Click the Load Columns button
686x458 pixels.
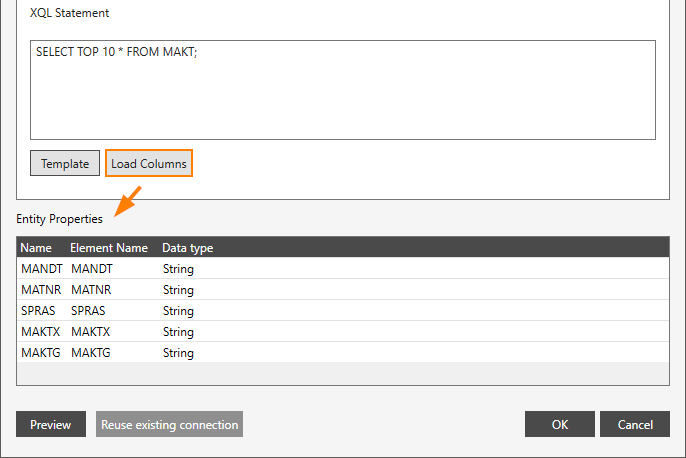(x=149, y=163)
